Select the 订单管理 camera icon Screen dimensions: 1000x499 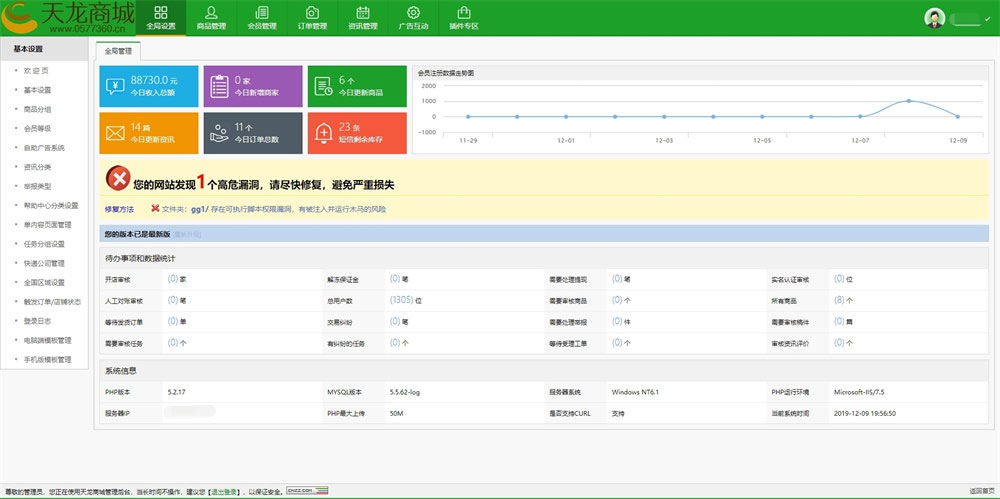click(x=312, y=13)
